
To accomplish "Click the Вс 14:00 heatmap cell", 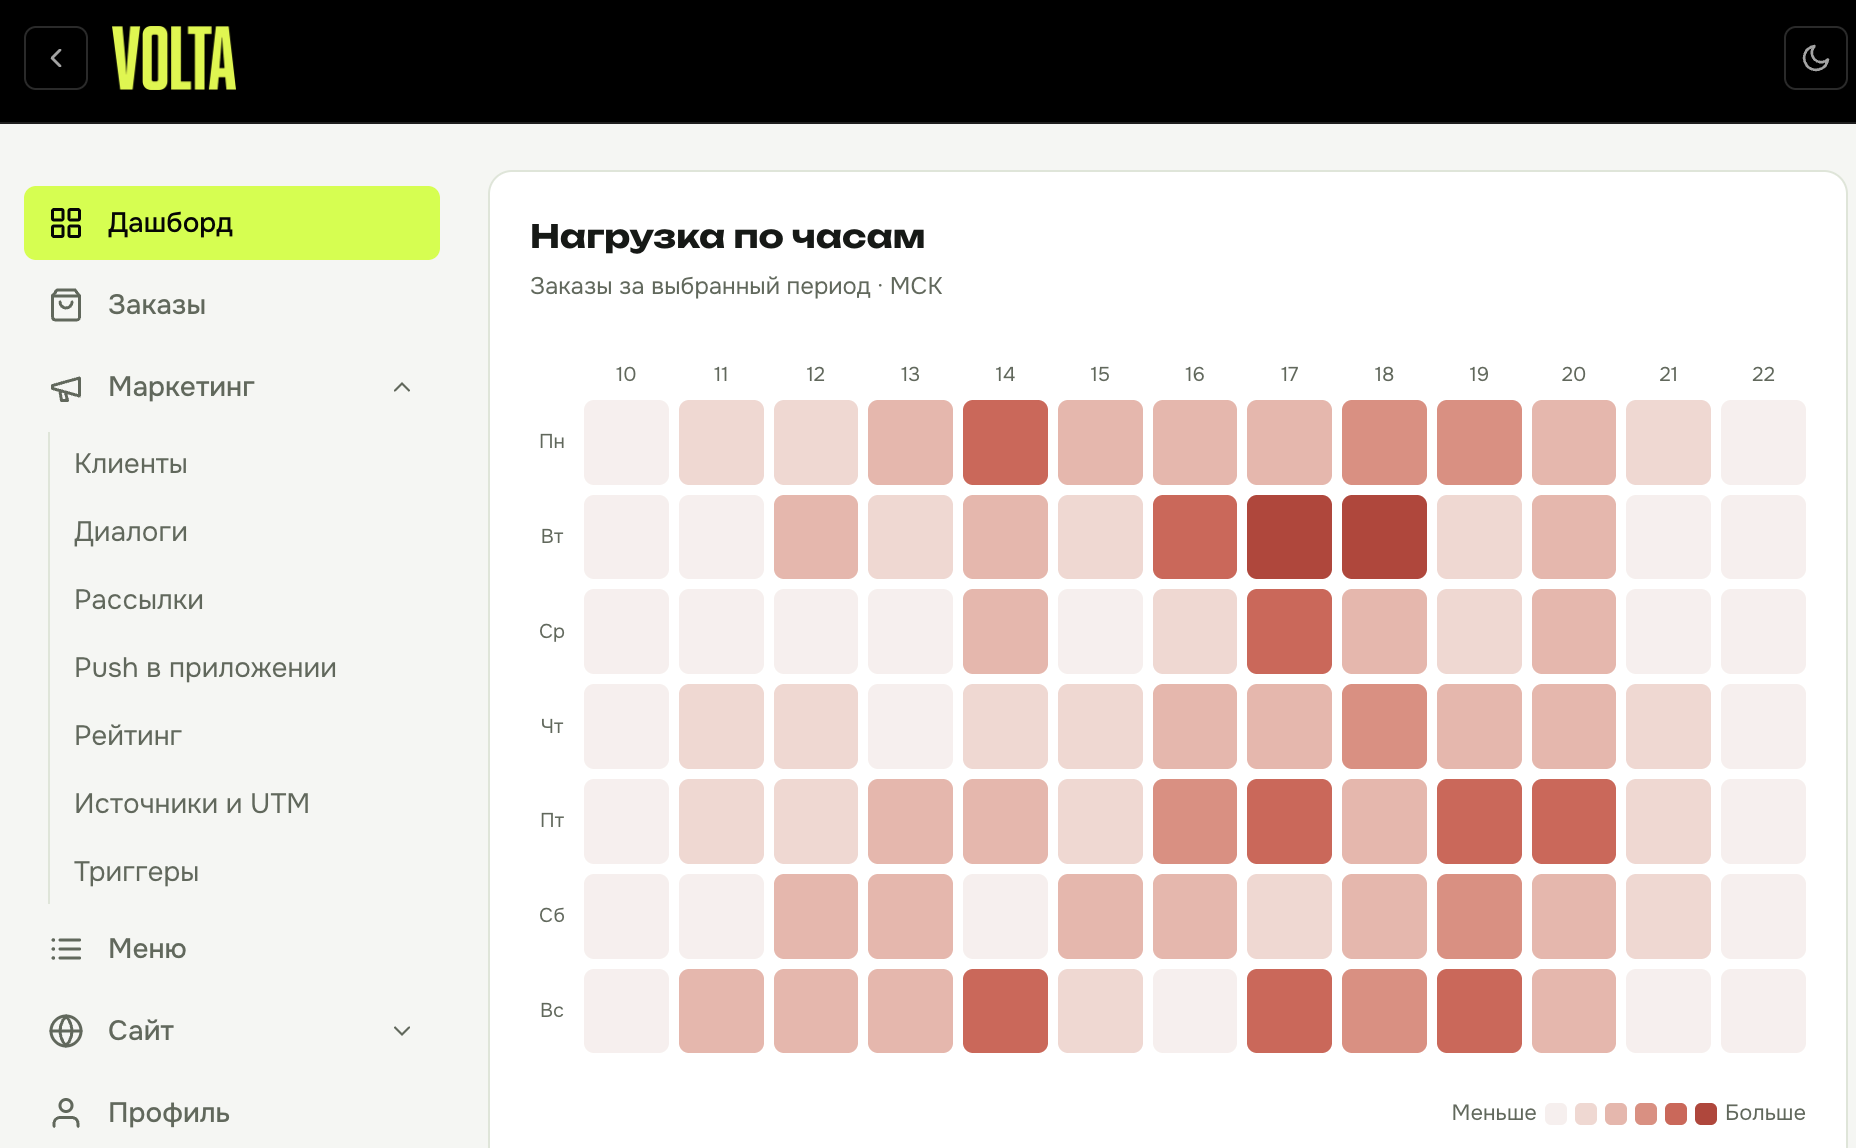I will [x=1005, y=1011].
